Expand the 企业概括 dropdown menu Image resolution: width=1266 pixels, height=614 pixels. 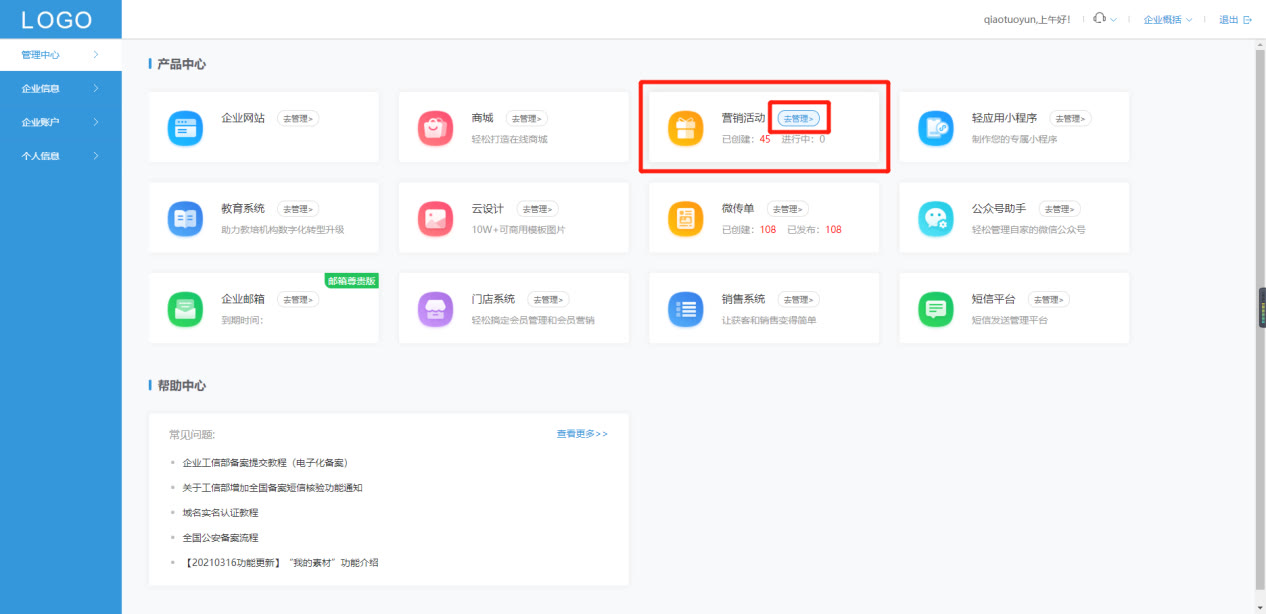coord(1166,18)
